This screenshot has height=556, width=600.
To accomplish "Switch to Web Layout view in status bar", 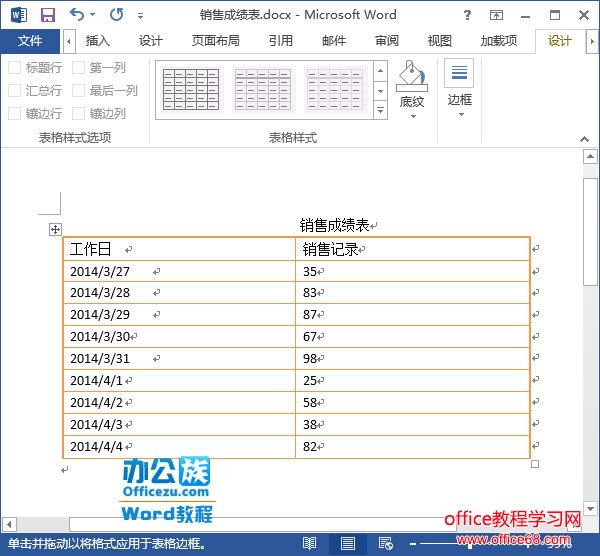I will [x=385, y=543].
